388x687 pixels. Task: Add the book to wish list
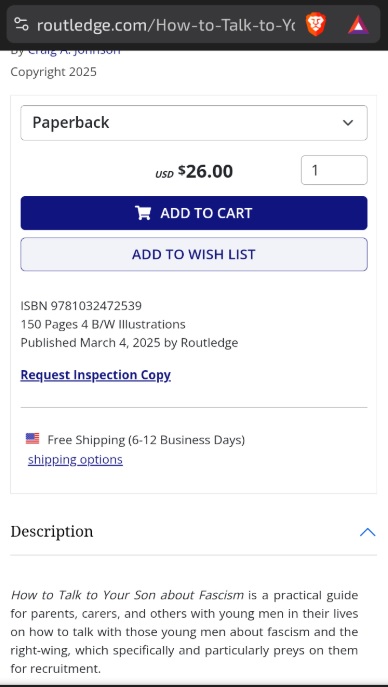tap(194, 254)
